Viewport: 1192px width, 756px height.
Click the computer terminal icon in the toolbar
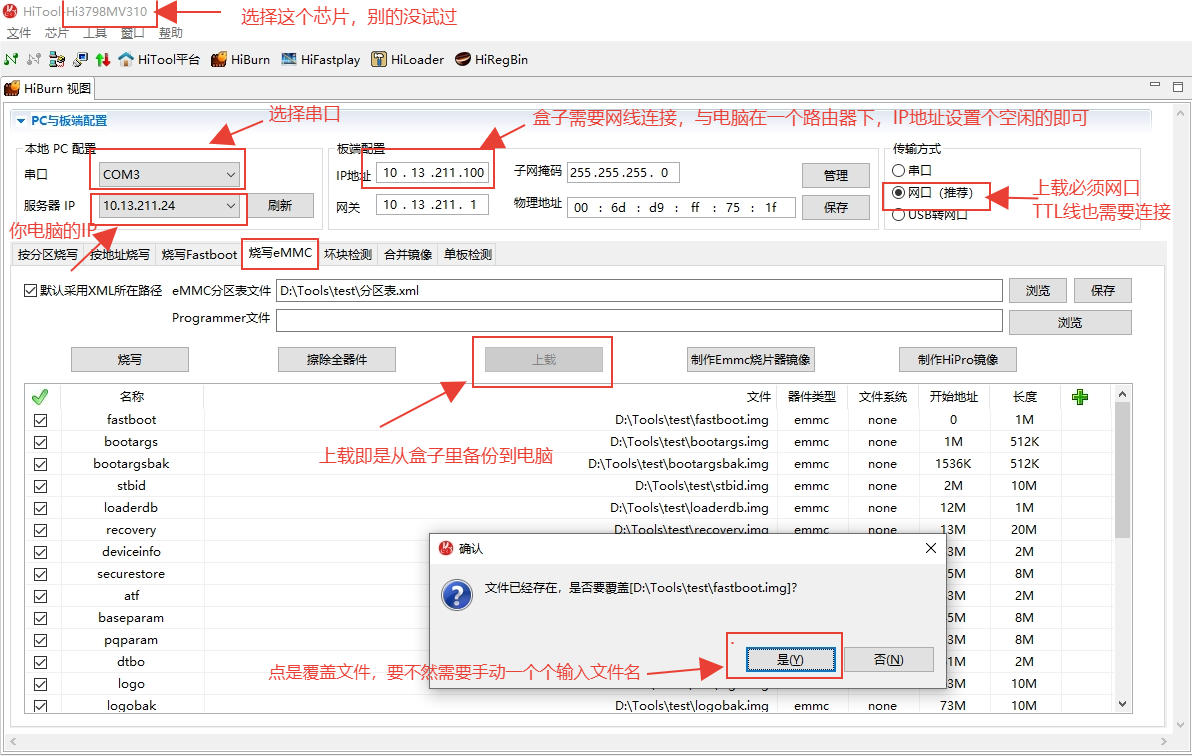[80, 59]
